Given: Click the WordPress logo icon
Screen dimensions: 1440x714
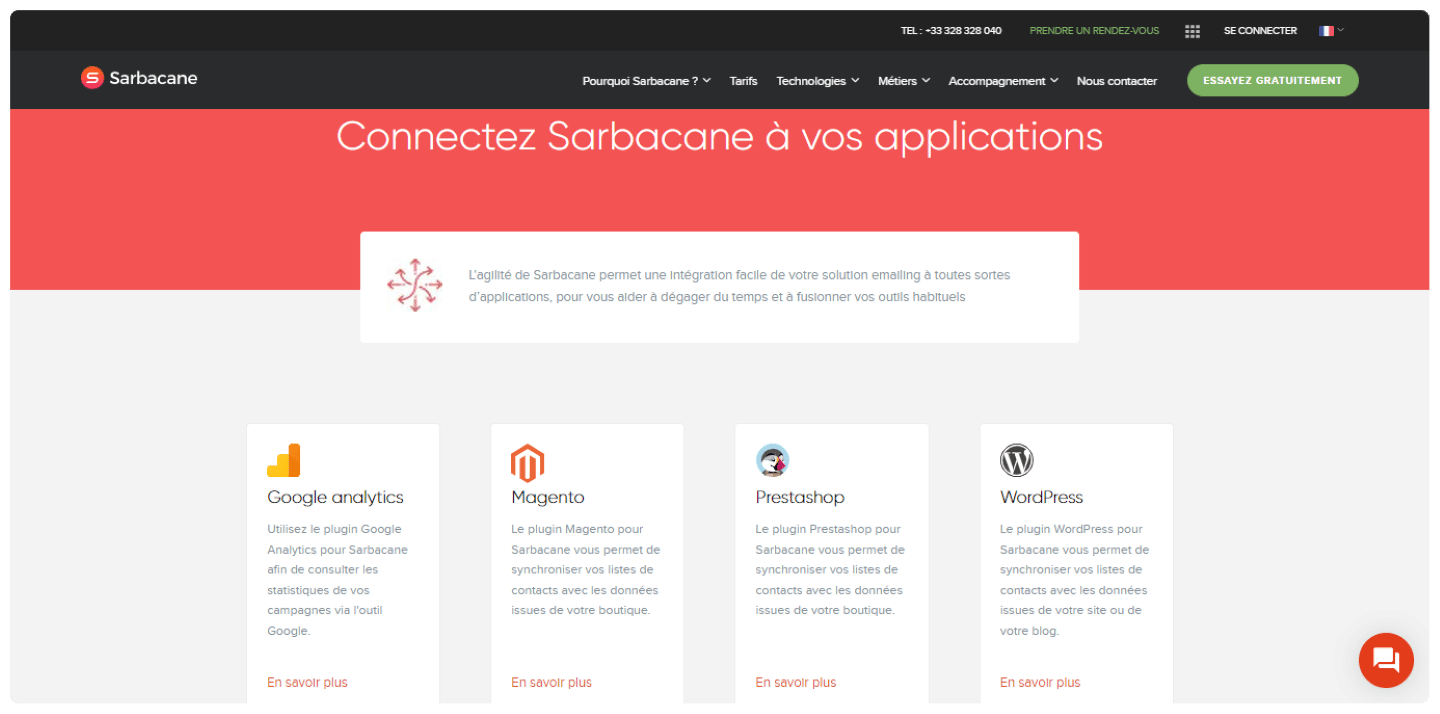Looking at the screenshot, I should pyautogui.click(x=1016, y=460).
